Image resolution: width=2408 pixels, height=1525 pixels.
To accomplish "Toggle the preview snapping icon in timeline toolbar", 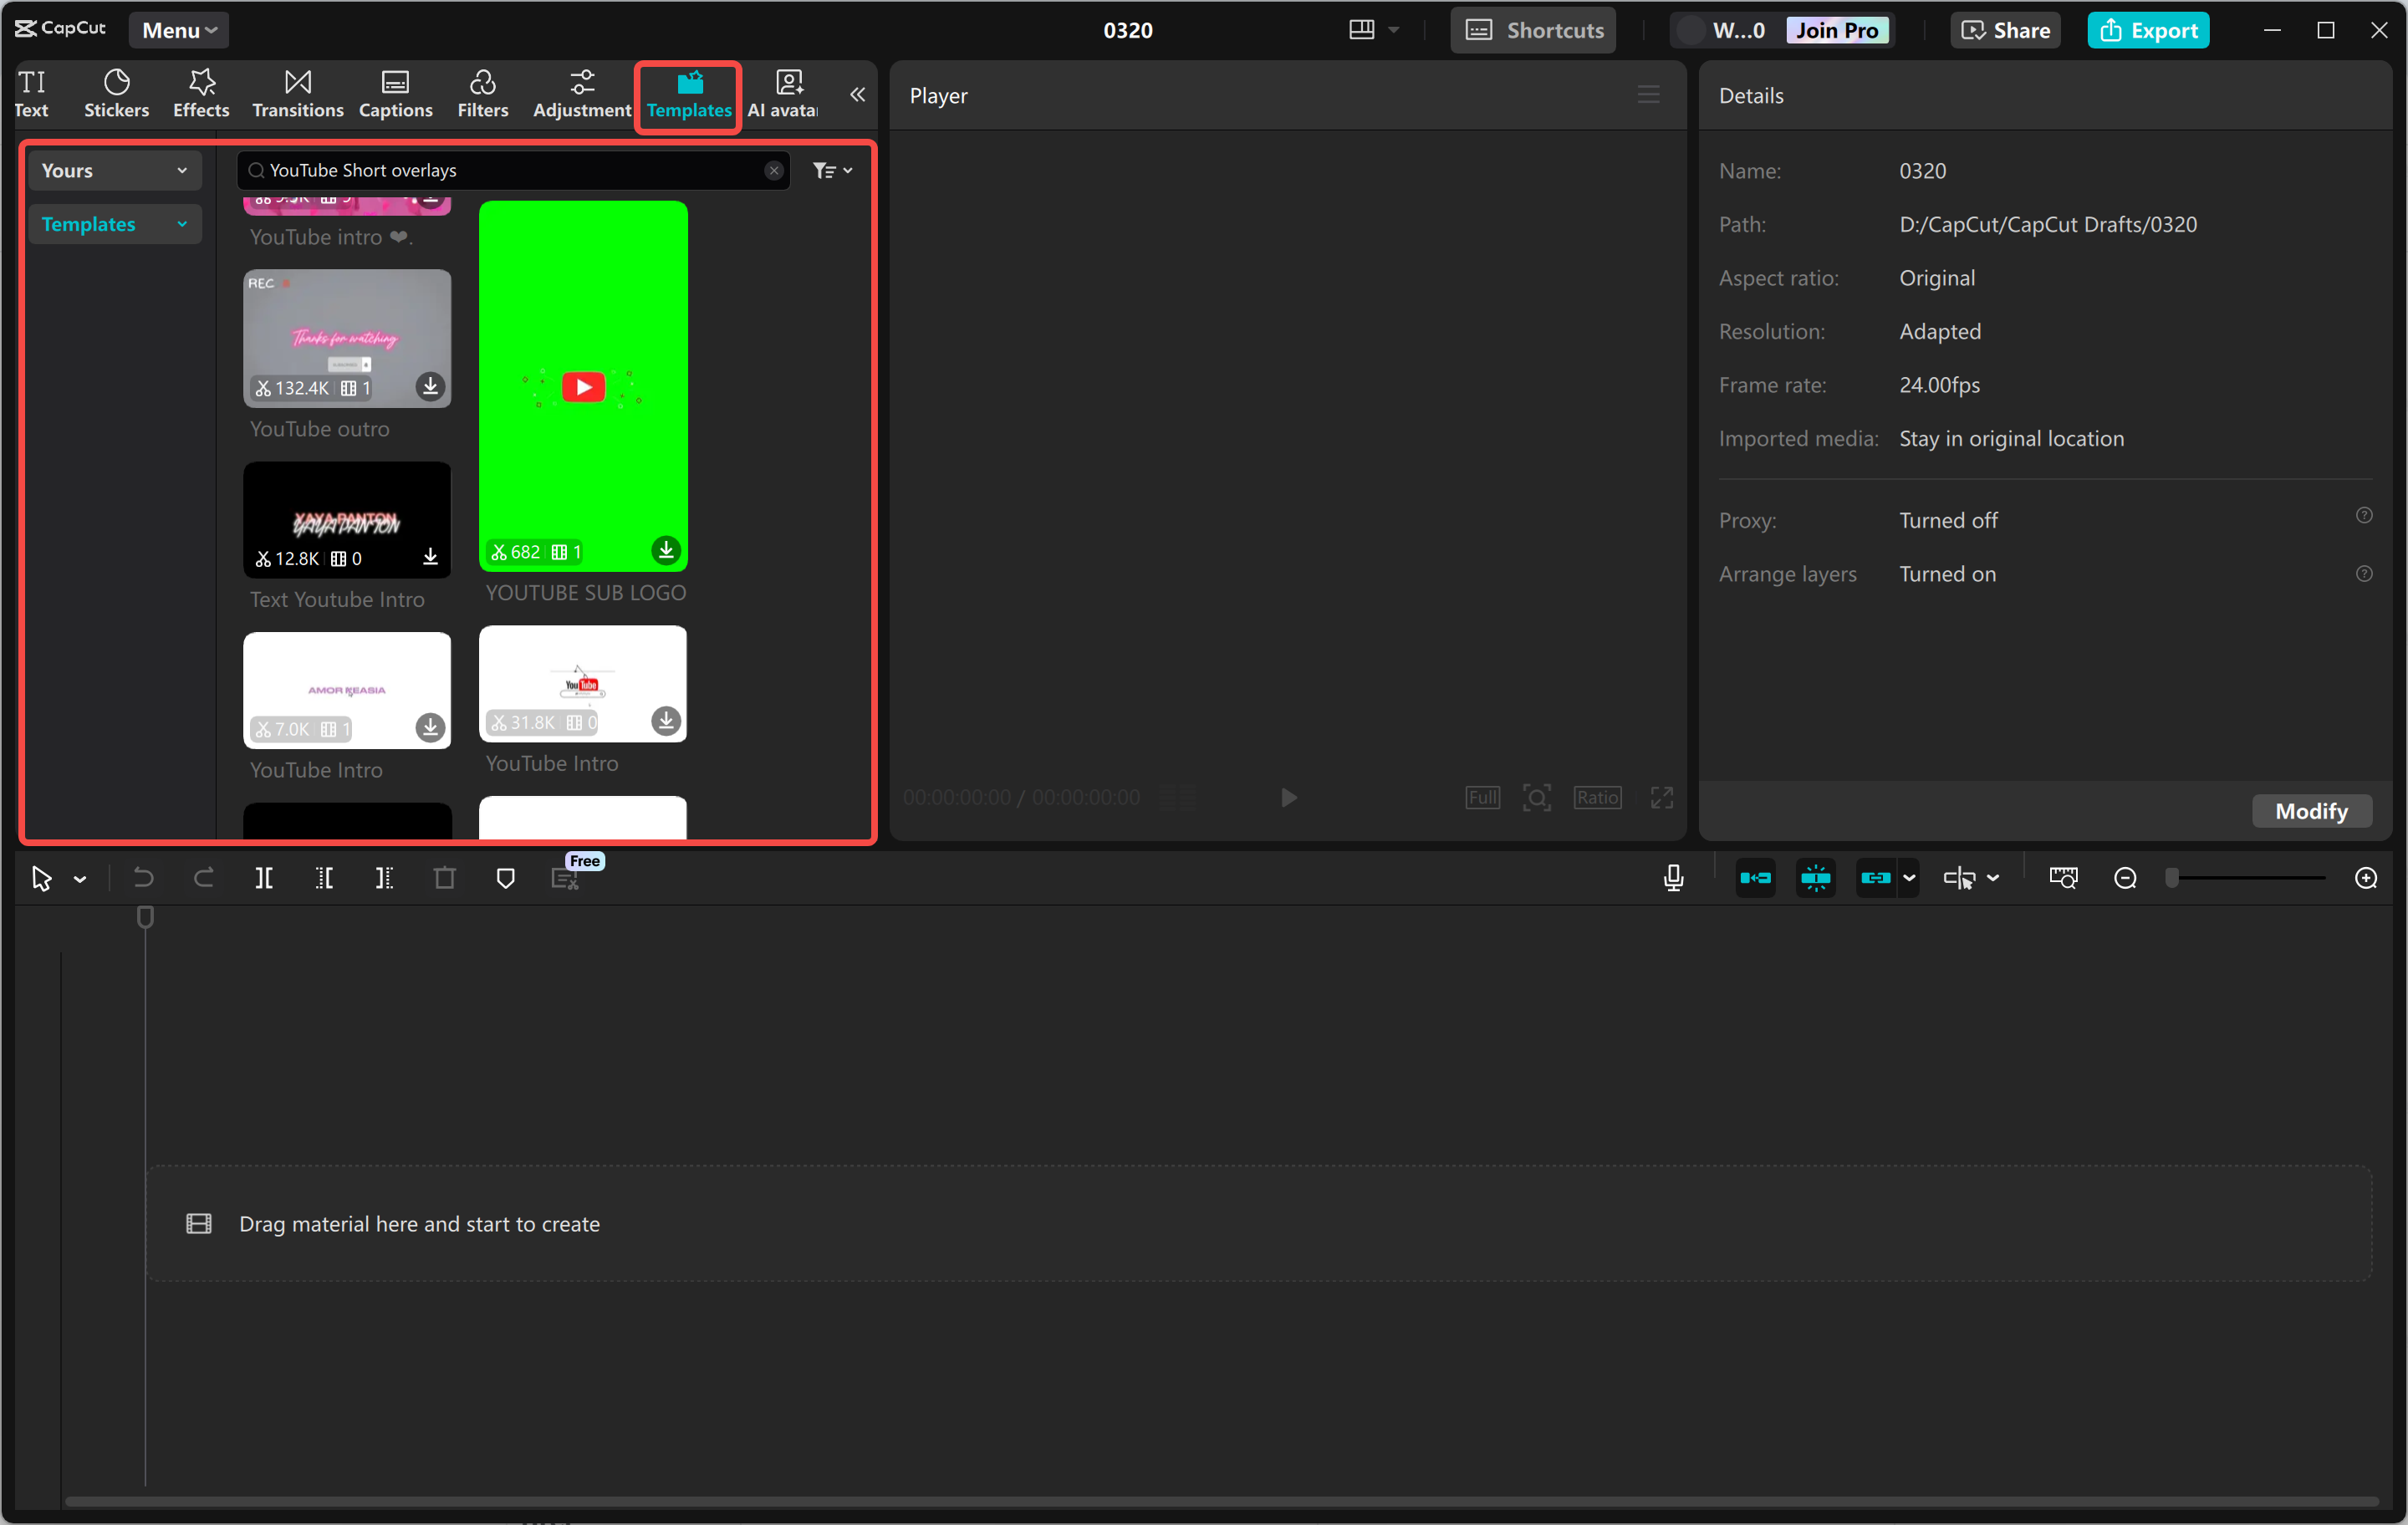I will (x=1815, y=877).
